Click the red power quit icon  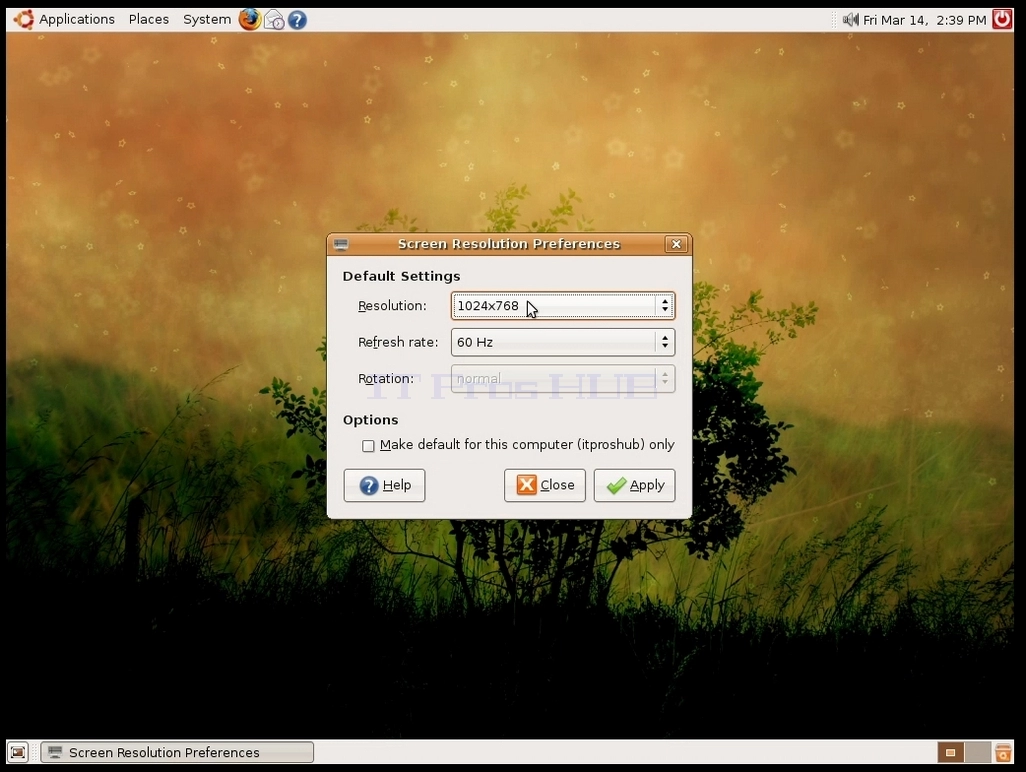click(x=1002, y=19)
